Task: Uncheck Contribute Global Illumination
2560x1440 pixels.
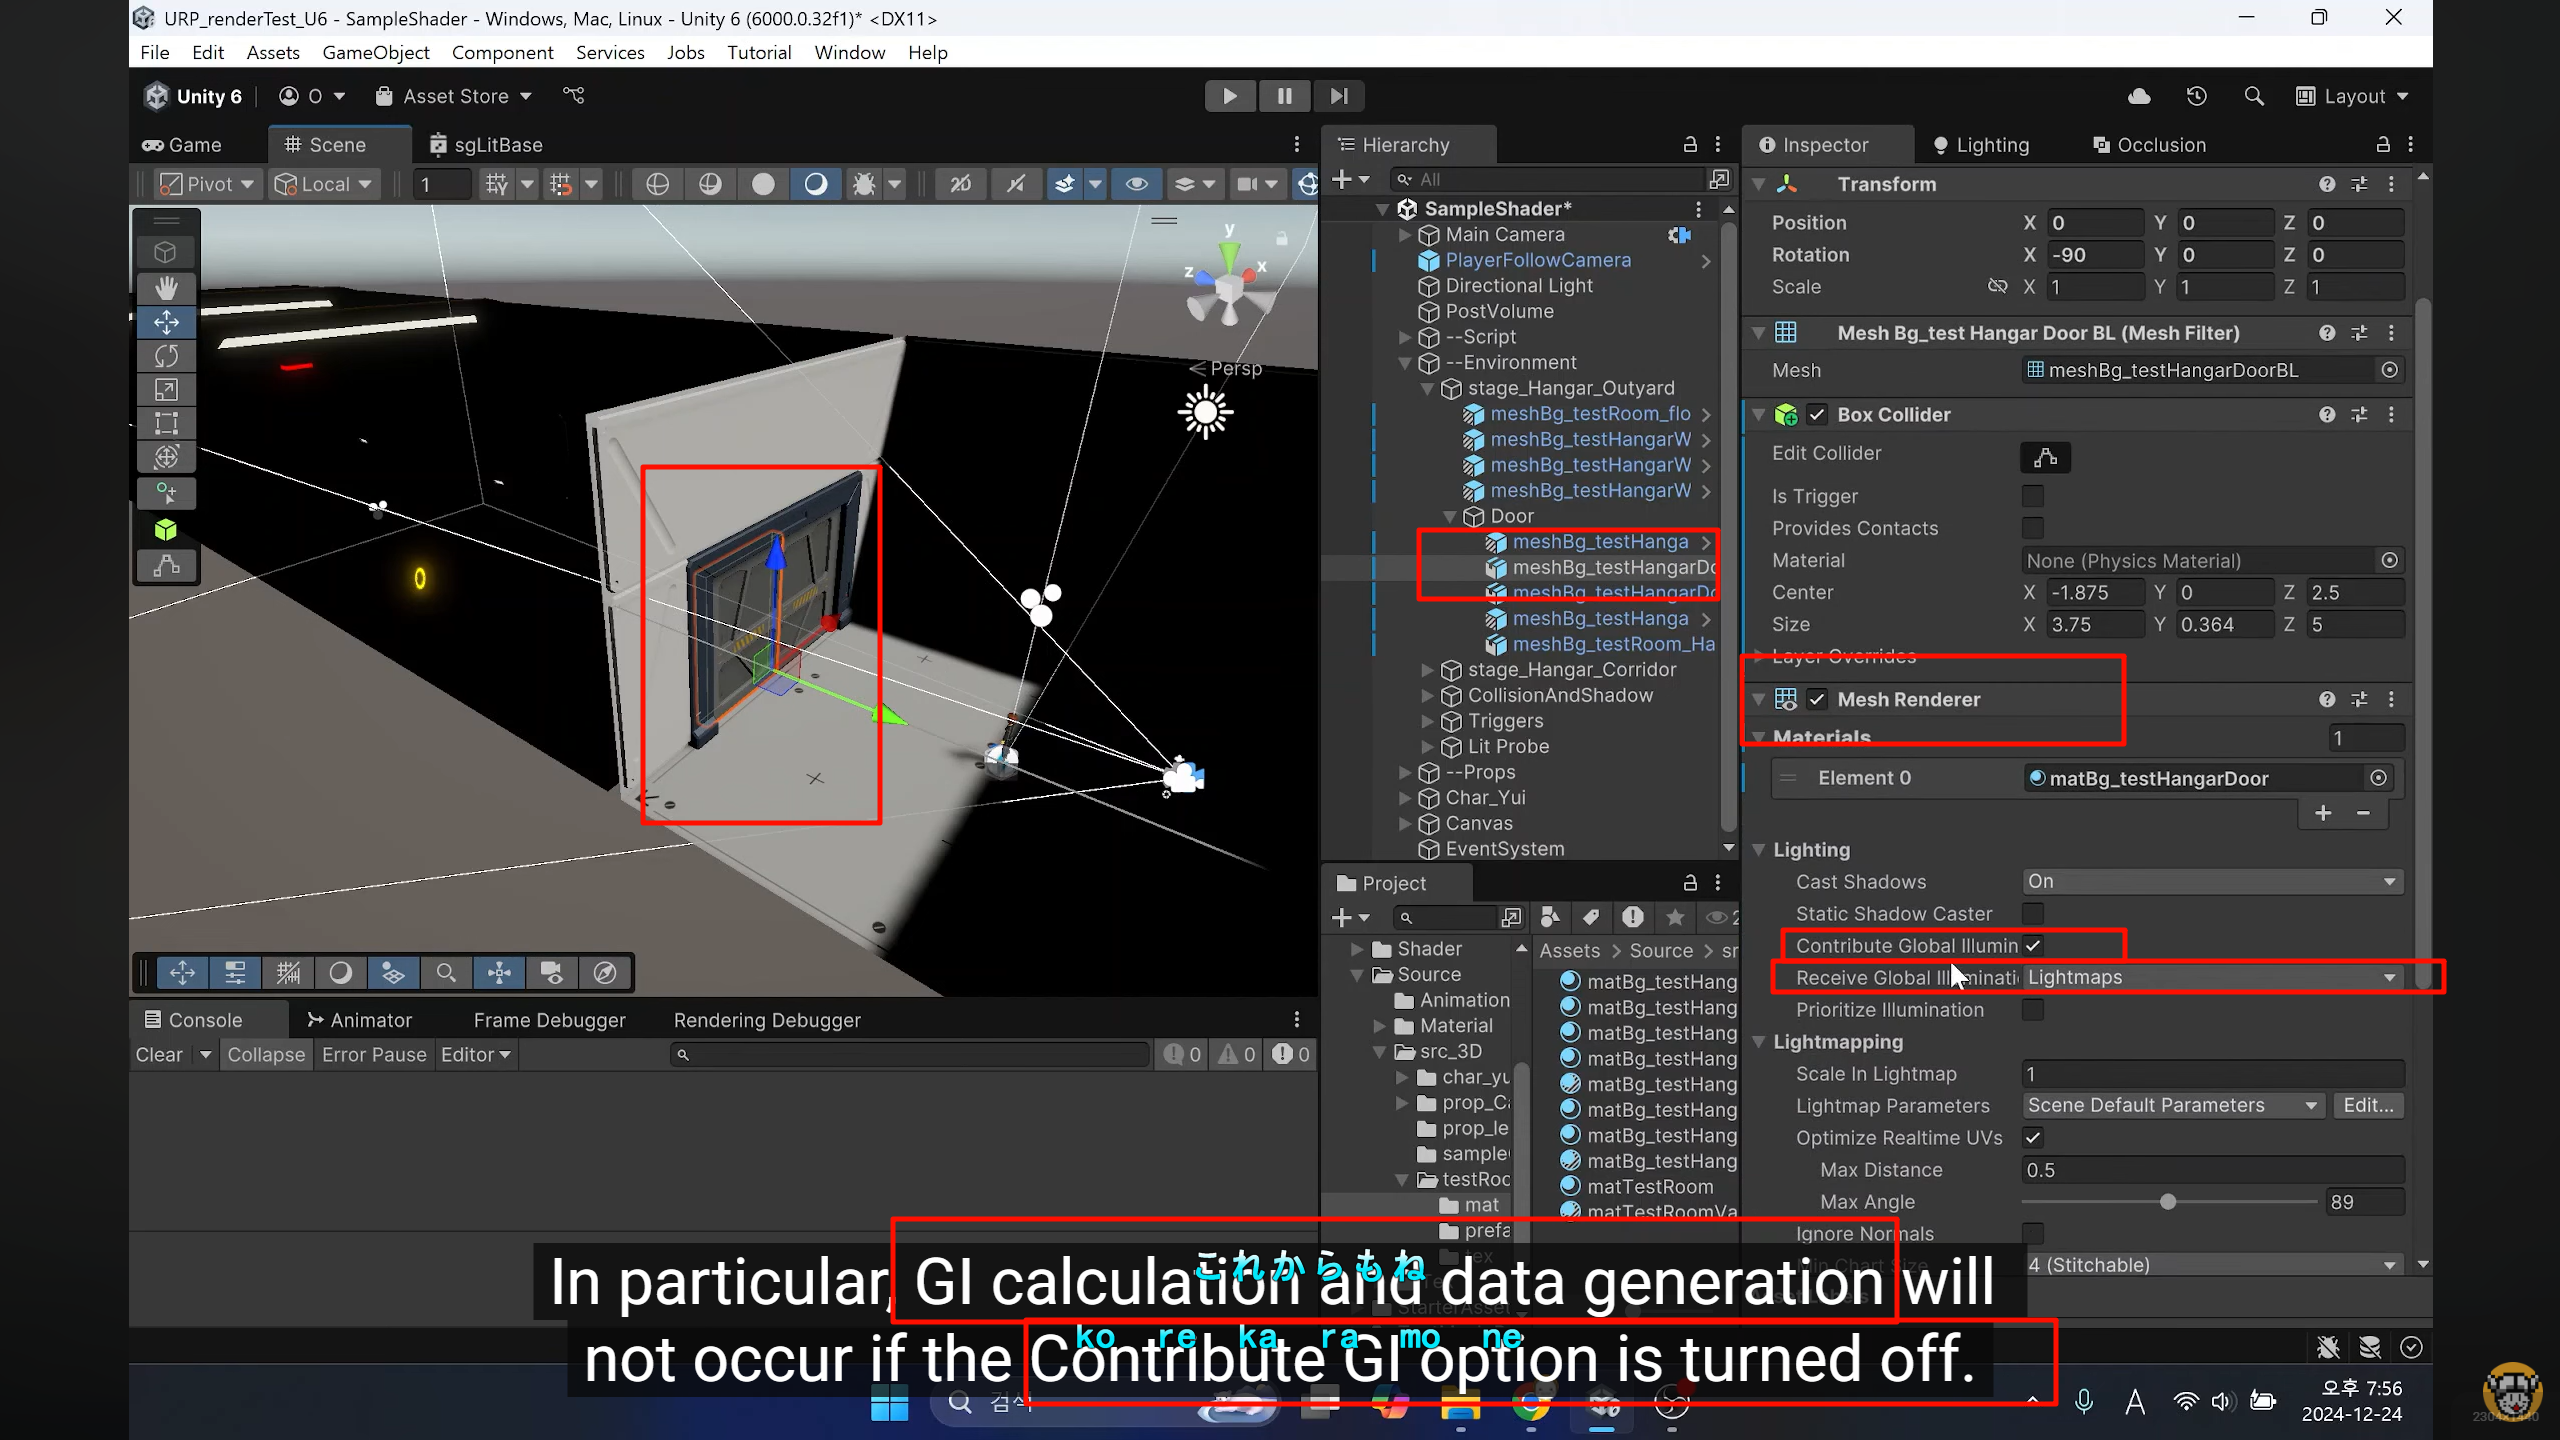Action: click(2033, 945)
